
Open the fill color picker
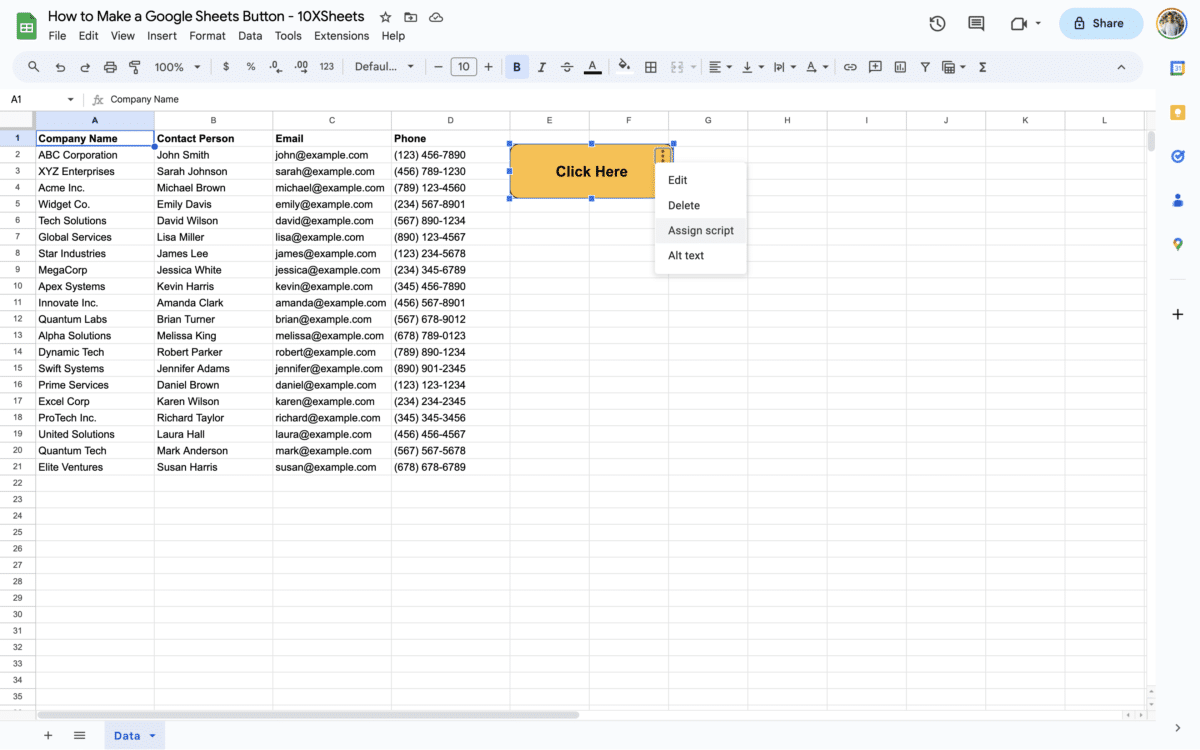click(624, 66)
